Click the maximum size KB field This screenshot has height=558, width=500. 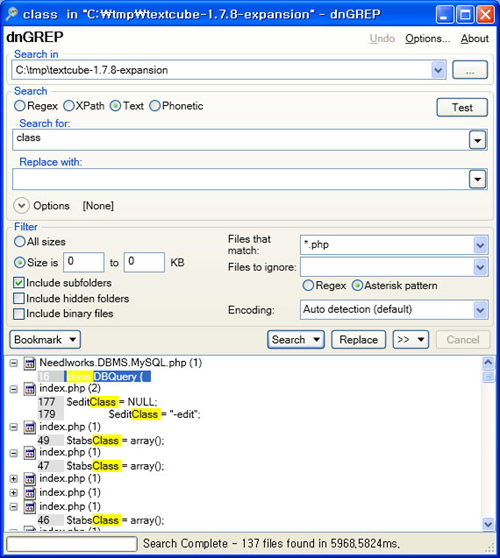click(144, 262)
